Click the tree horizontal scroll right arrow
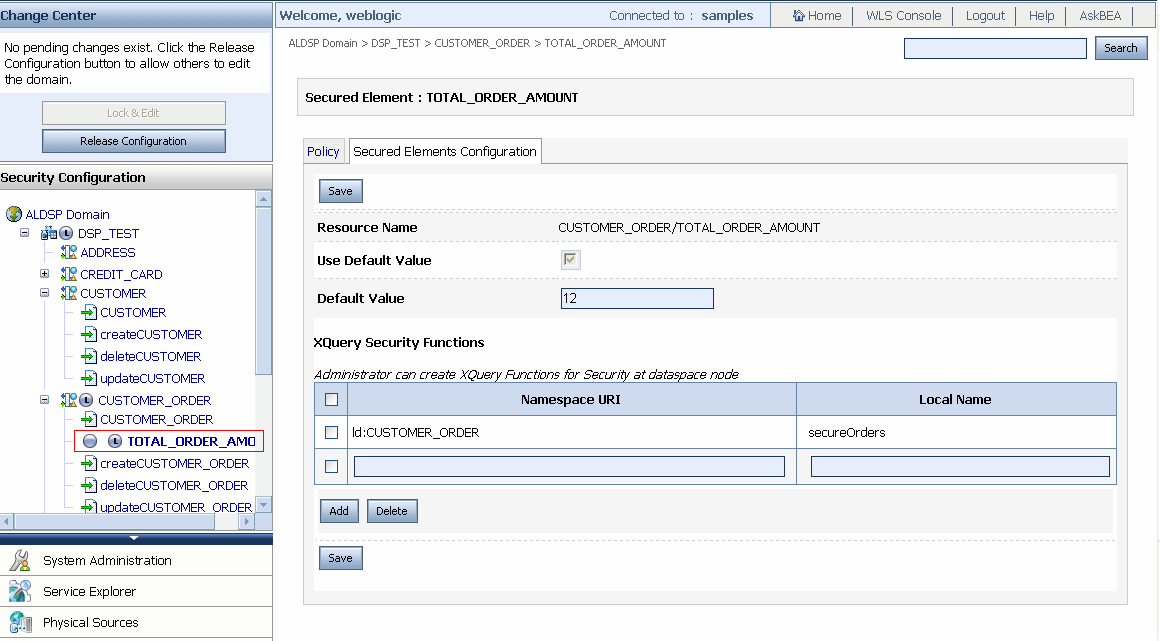The height and width of the screenshot is (641, 1160). 247,521
